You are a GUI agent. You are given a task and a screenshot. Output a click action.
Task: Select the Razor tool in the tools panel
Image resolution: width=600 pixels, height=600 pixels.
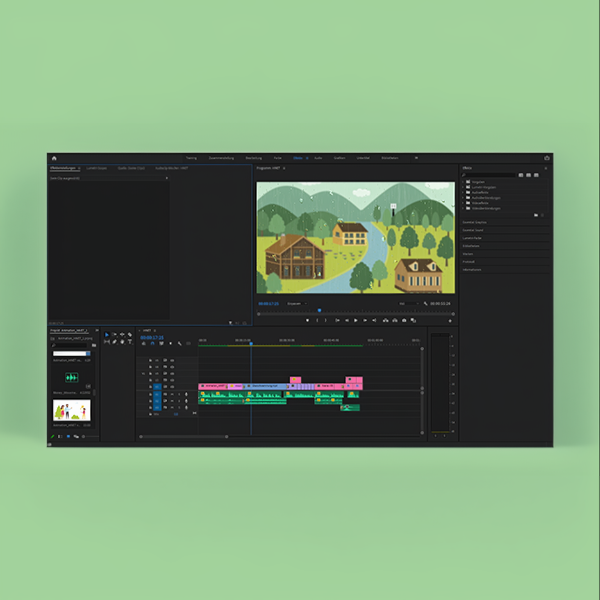pos(130,335)
